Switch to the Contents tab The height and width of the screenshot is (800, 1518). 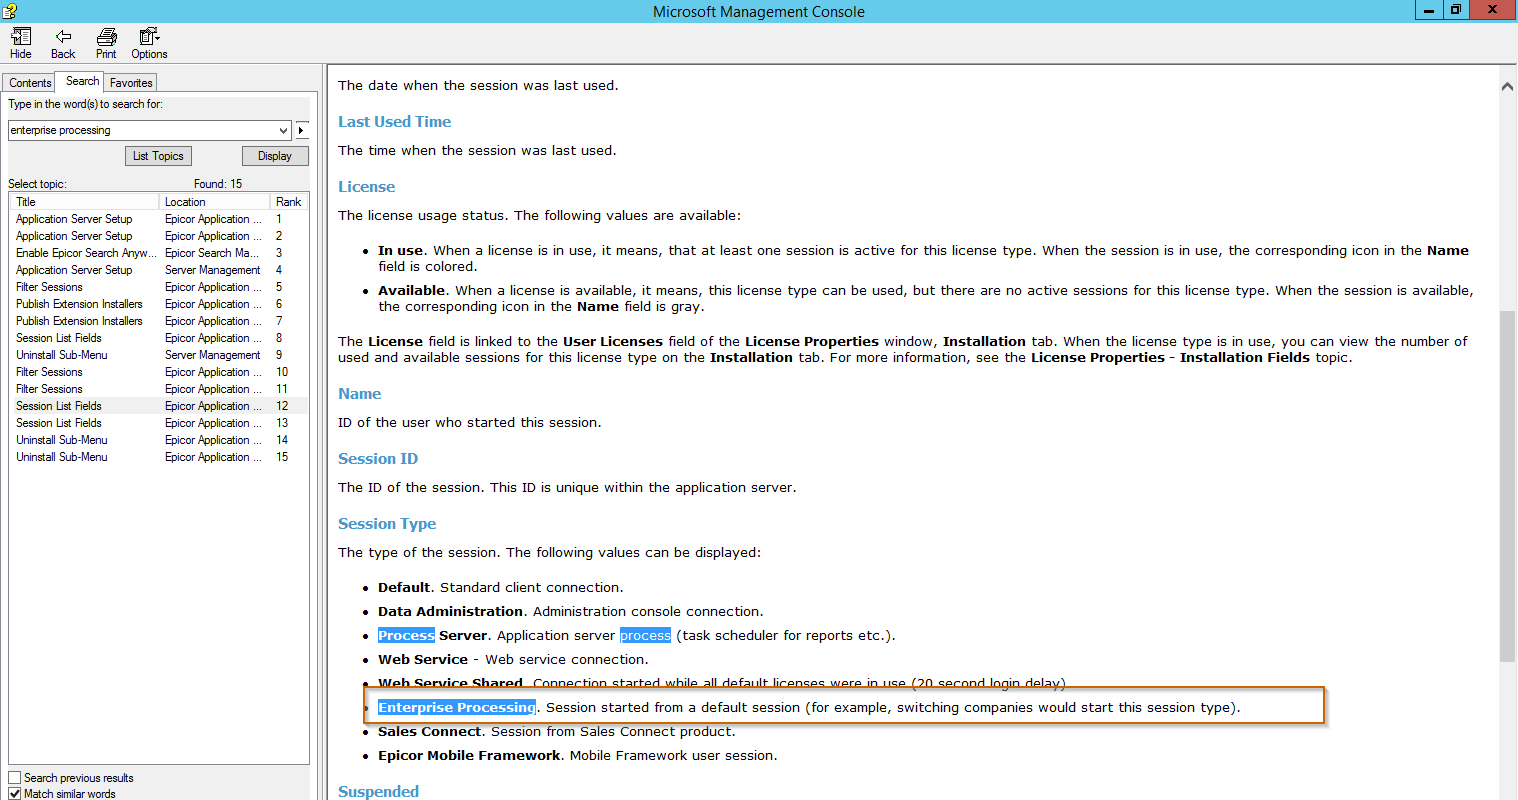[x=30, y=83]
